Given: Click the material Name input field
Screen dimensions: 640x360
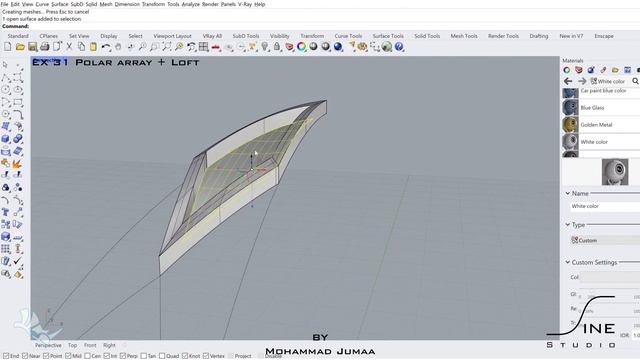Looking at the screenshot, I should 605,207.
